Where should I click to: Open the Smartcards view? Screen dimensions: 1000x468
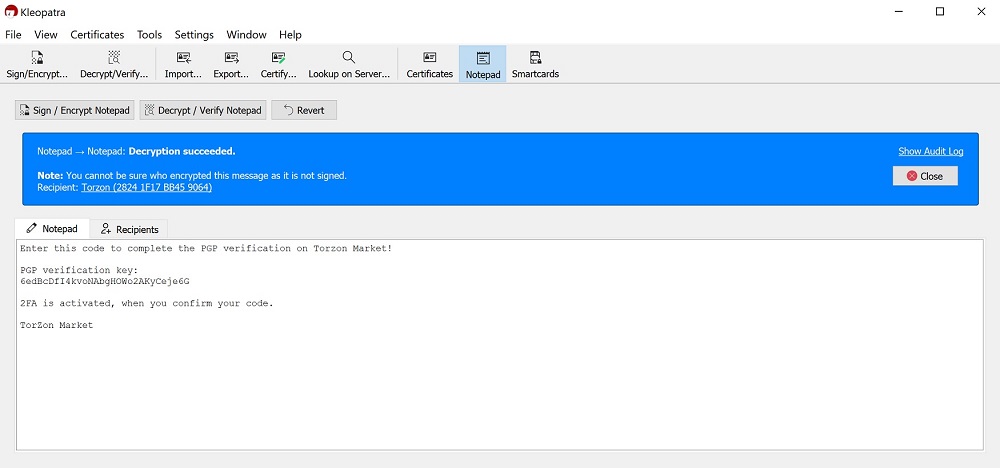pos(535,64)
